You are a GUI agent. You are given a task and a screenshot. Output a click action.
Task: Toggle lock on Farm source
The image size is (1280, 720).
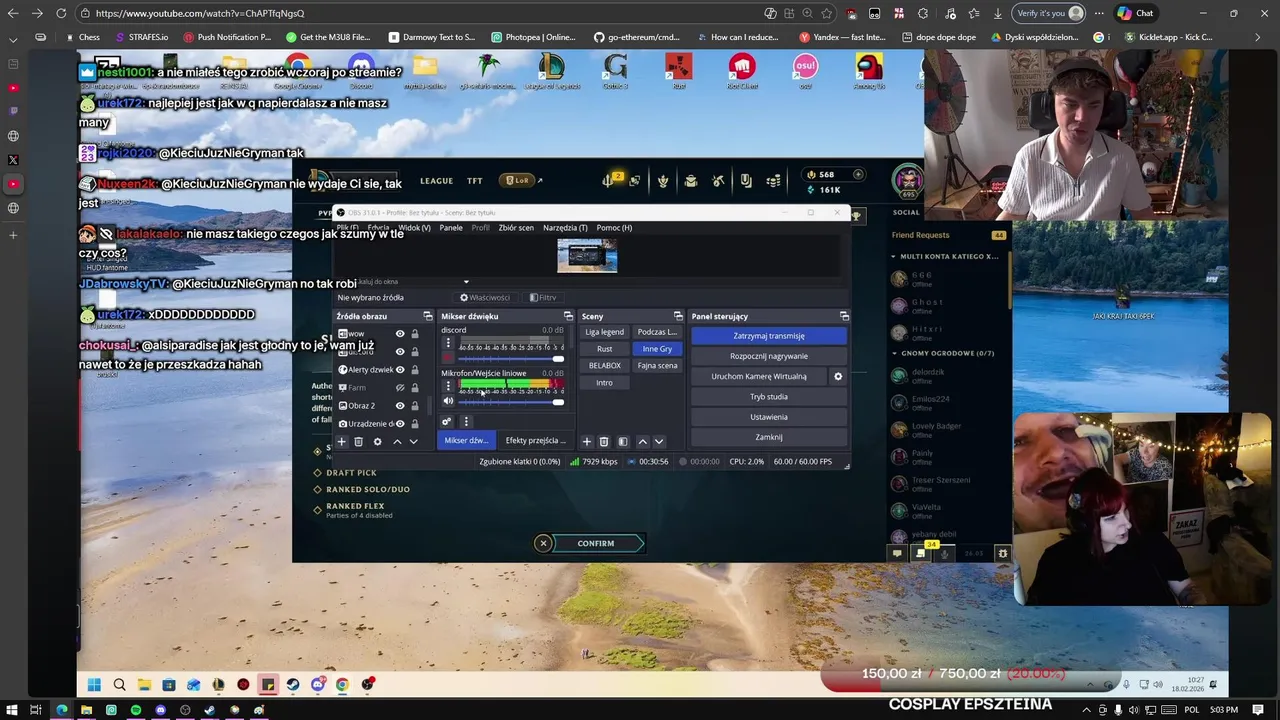click(x=414, y=388)
